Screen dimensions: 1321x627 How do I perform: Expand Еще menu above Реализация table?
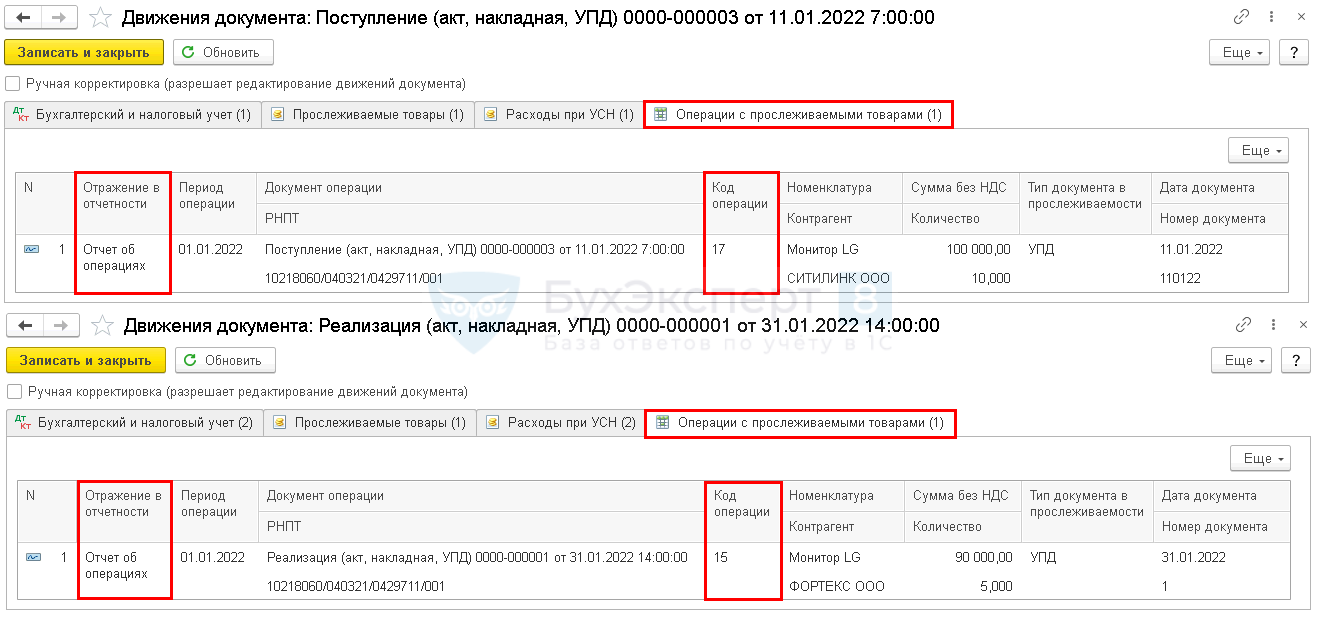(x=1260, y=458)
